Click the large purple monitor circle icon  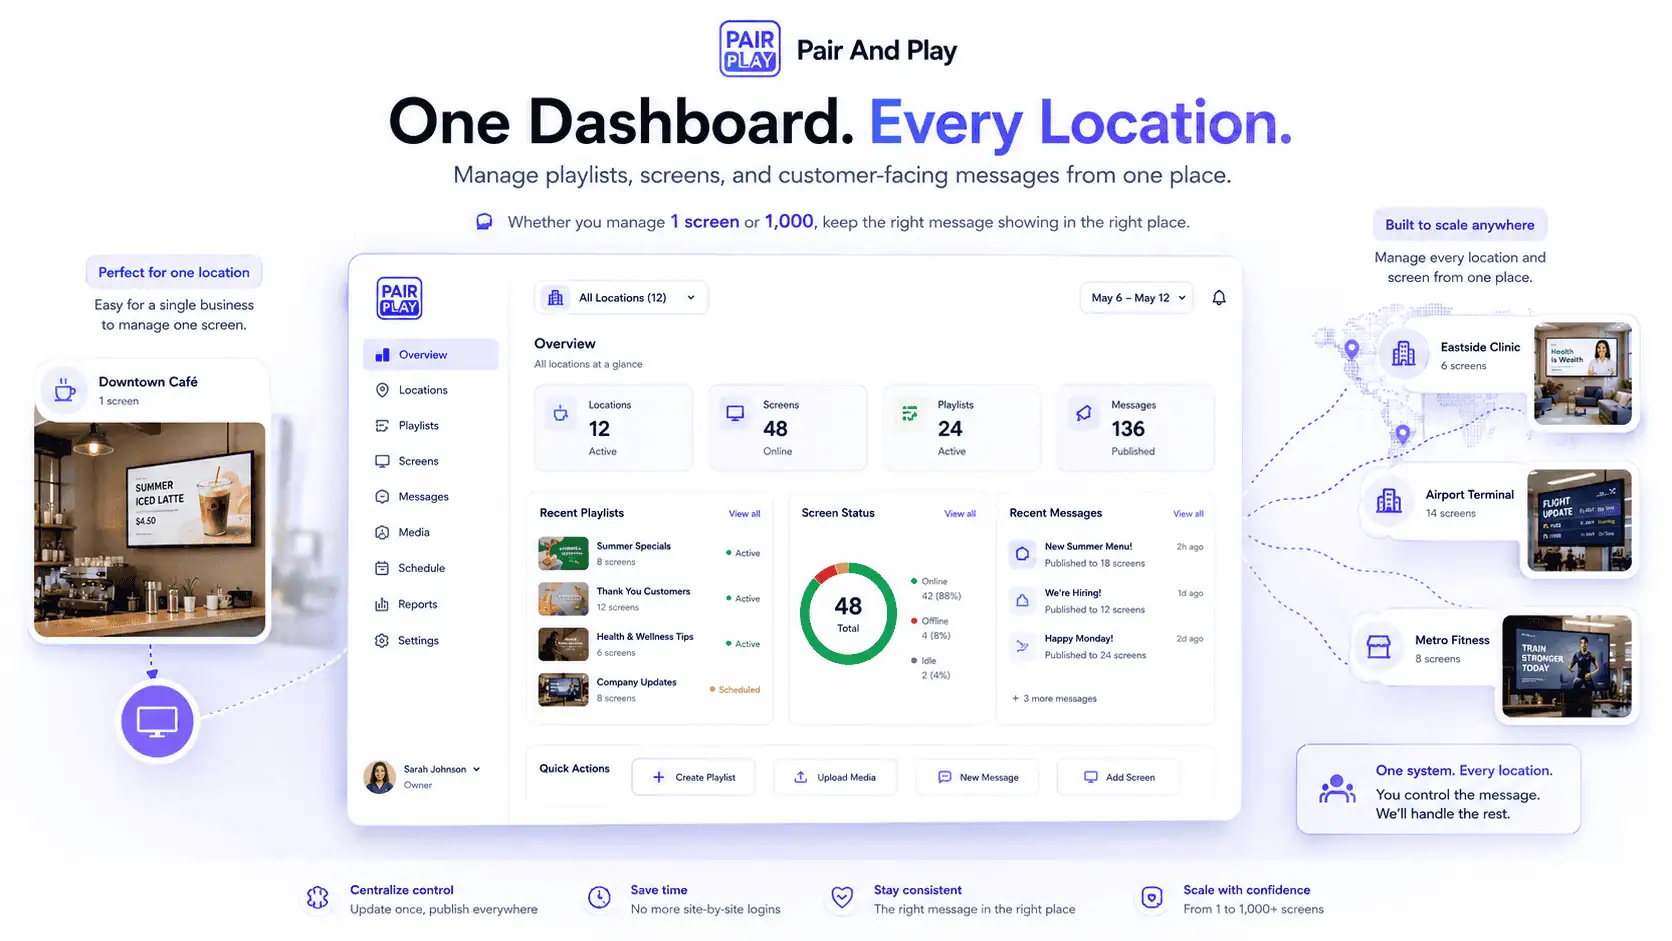pos(157,721)
